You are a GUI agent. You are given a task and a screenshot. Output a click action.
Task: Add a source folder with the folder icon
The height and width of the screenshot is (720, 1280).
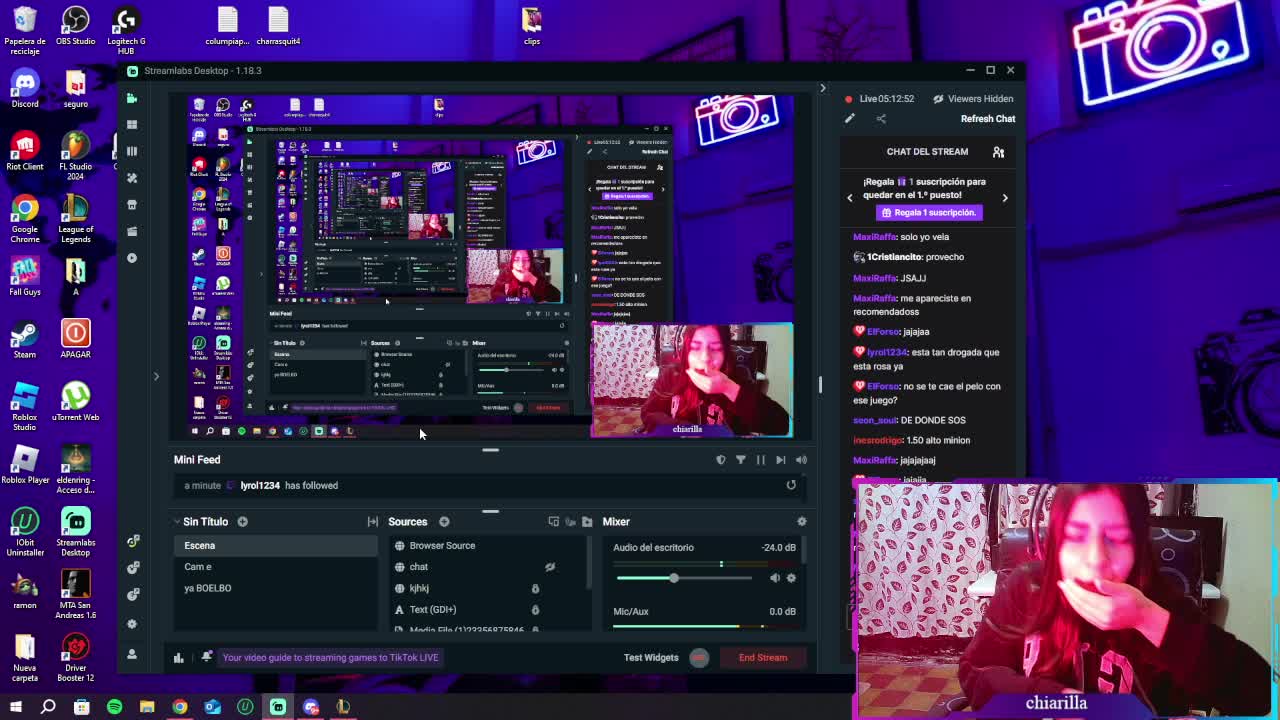point(587,521)
